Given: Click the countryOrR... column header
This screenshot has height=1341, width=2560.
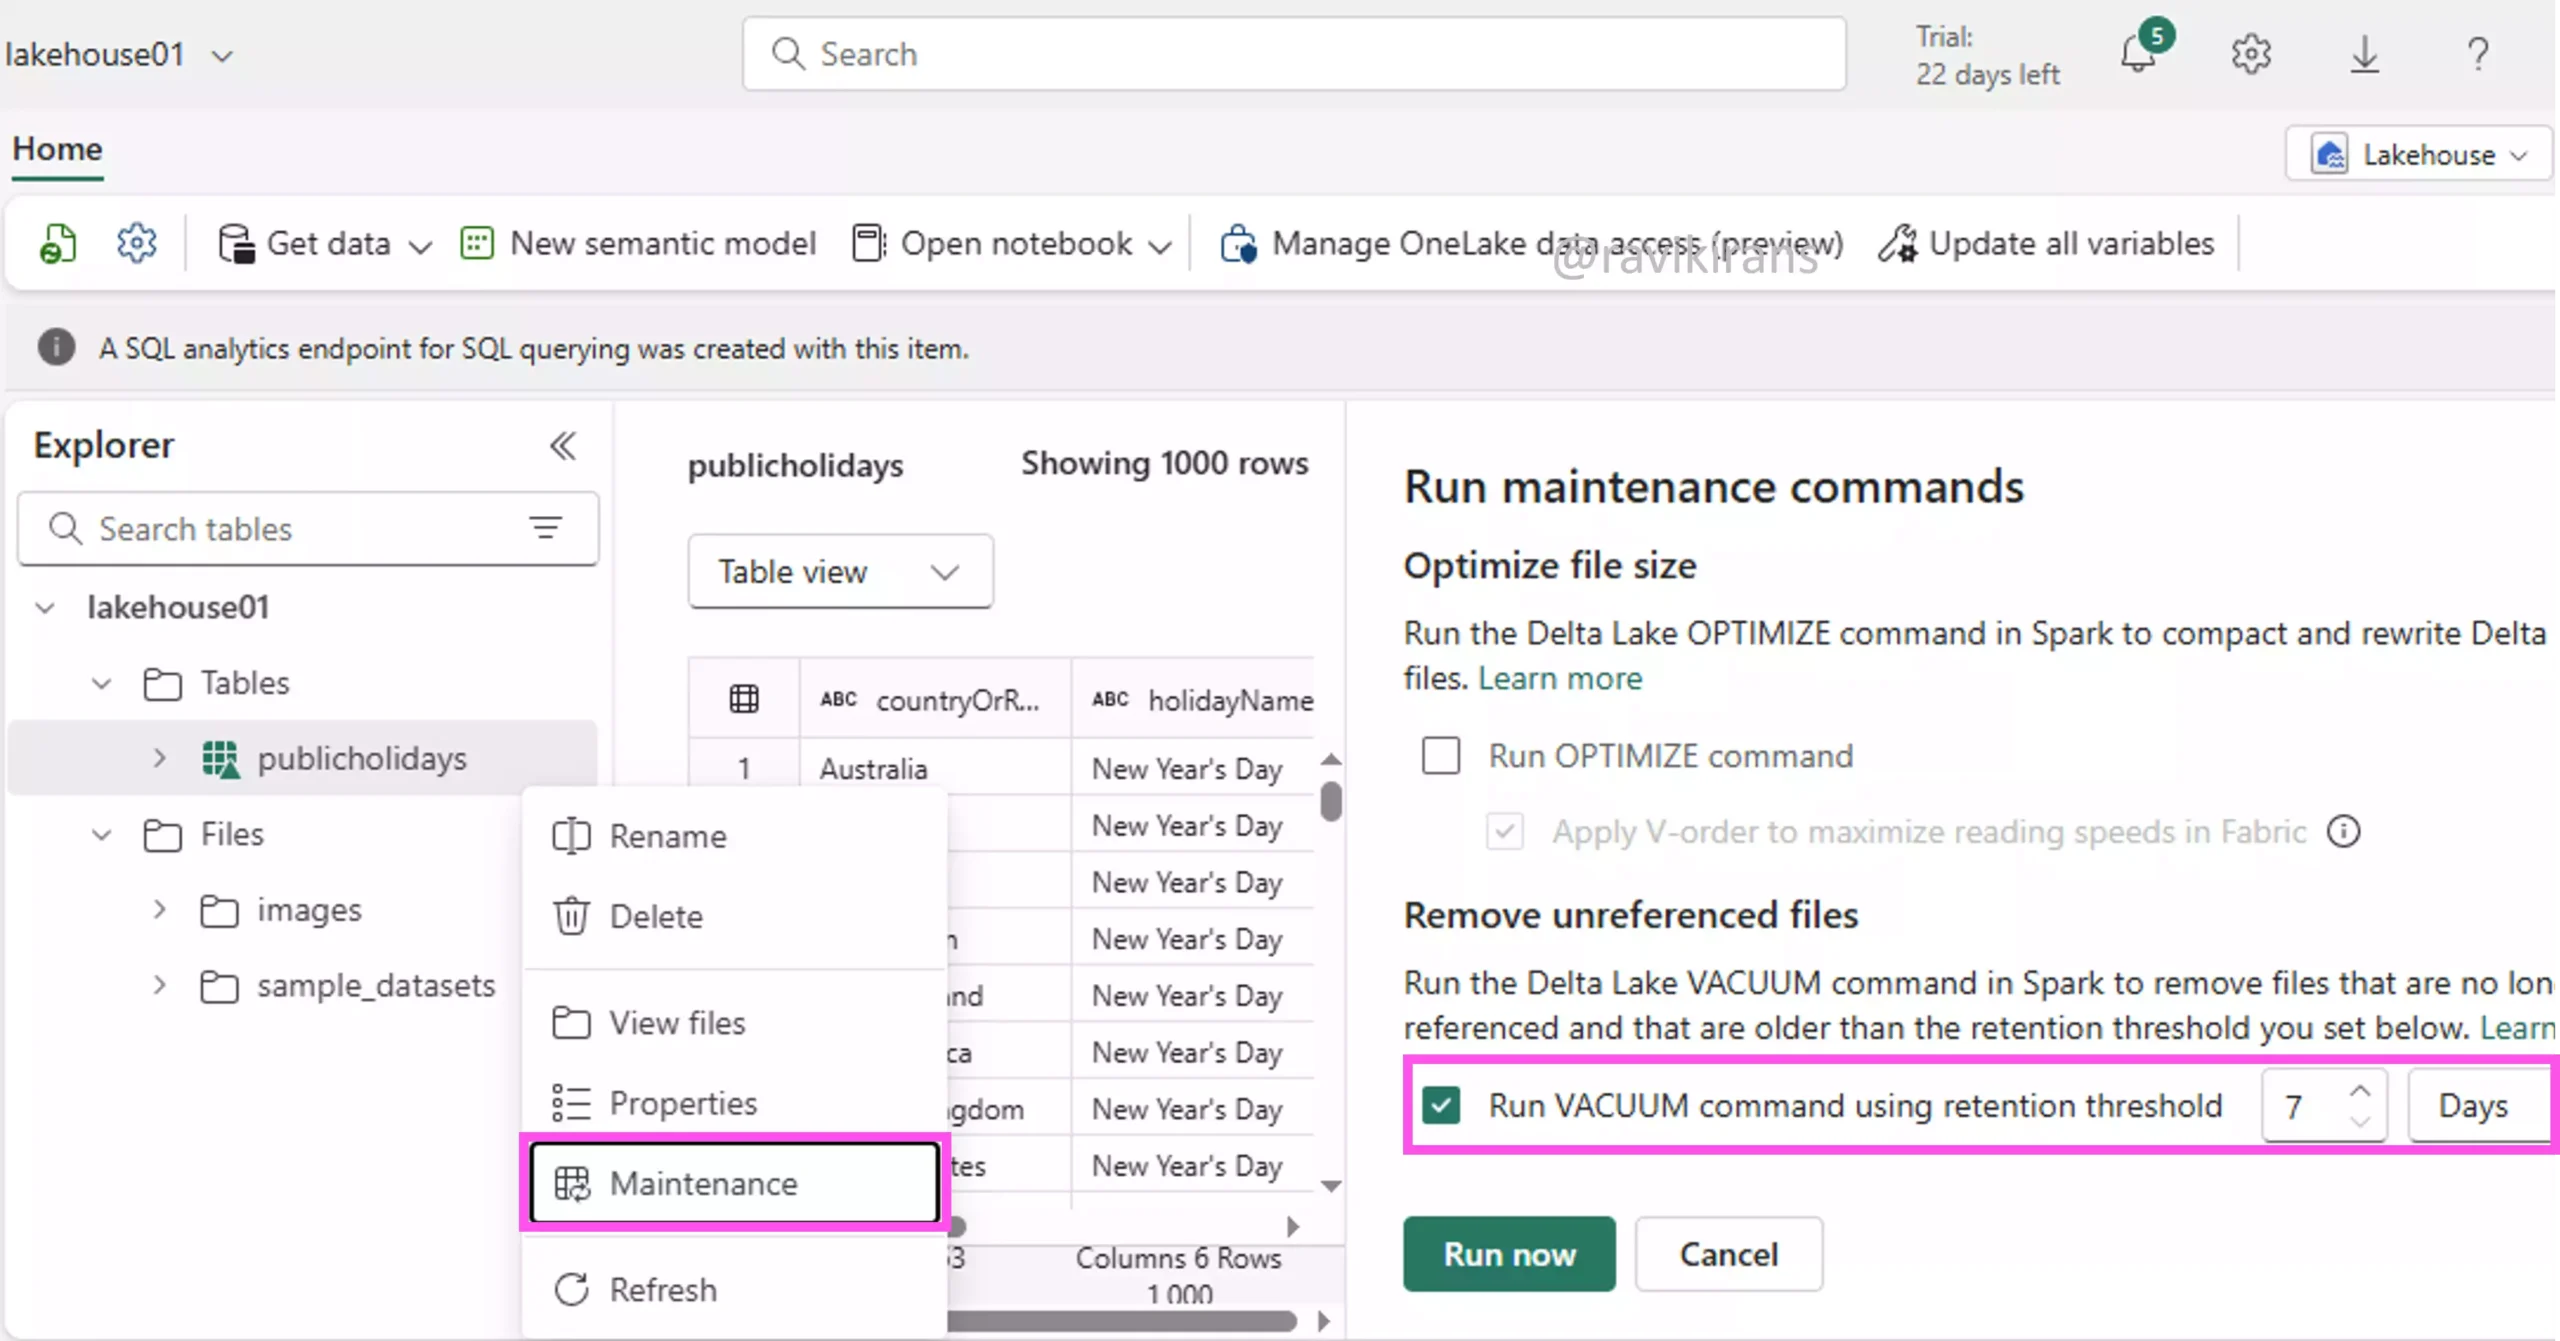Looking at the screenshot, I should pyautogui.click(x=935, y=699).
